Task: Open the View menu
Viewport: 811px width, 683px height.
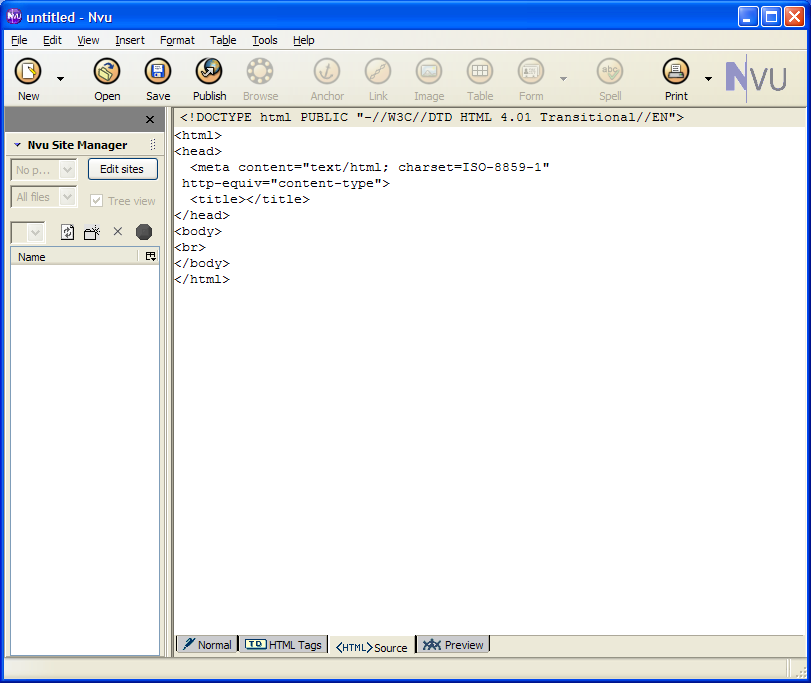Action: pos(88,40)
